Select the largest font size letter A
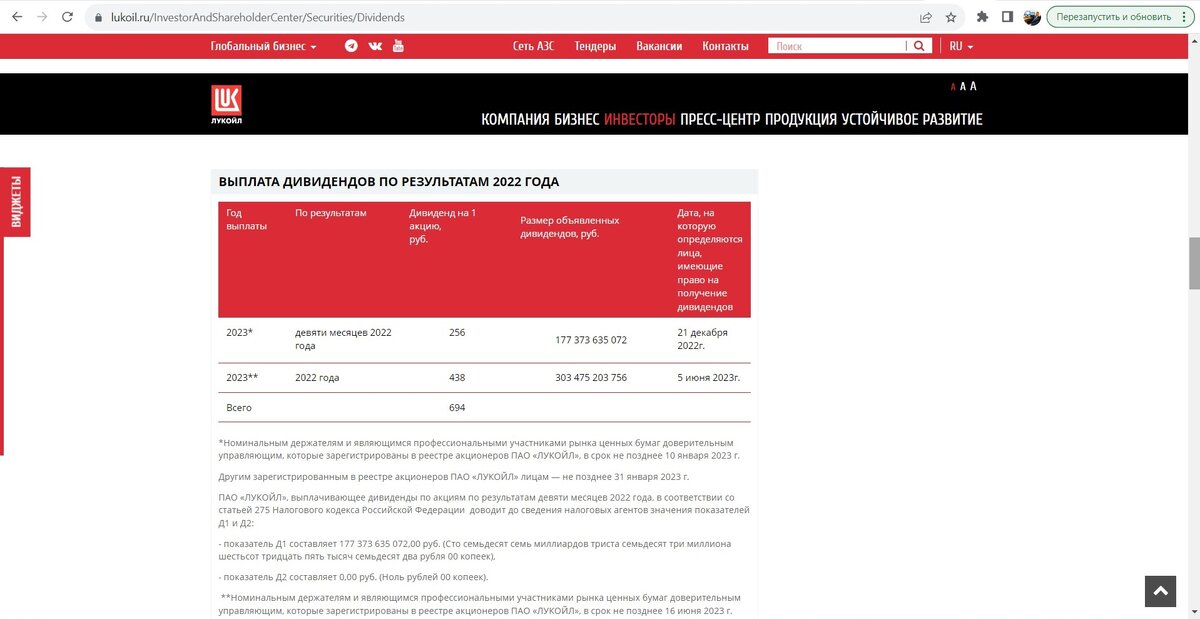 (x=973, y=86)
